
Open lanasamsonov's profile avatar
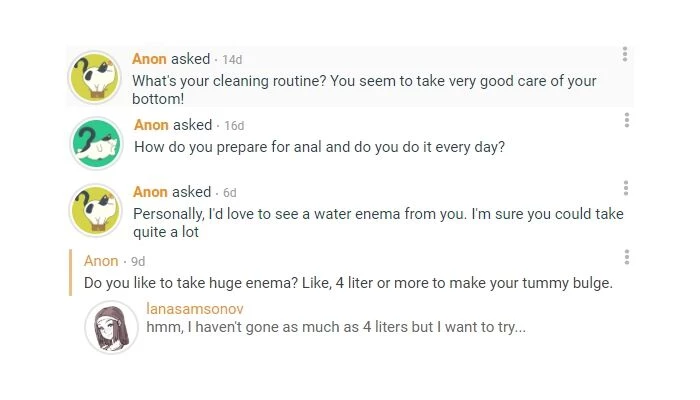pyautogui.click(x=111, y=326)
